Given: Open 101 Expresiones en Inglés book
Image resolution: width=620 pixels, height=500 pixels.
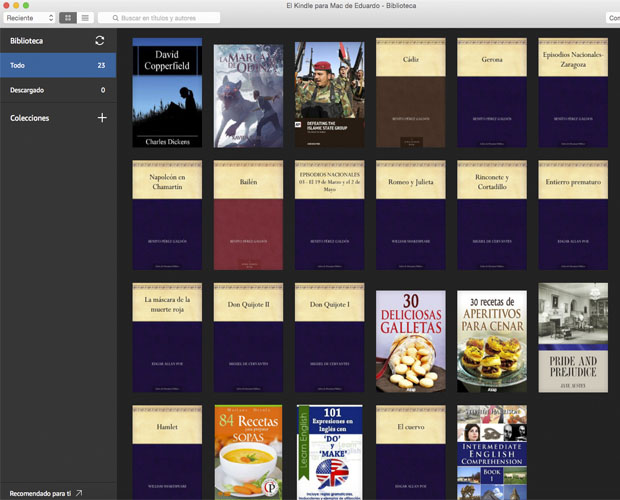Looking at the screenshot, I should [x=329, y=453].
